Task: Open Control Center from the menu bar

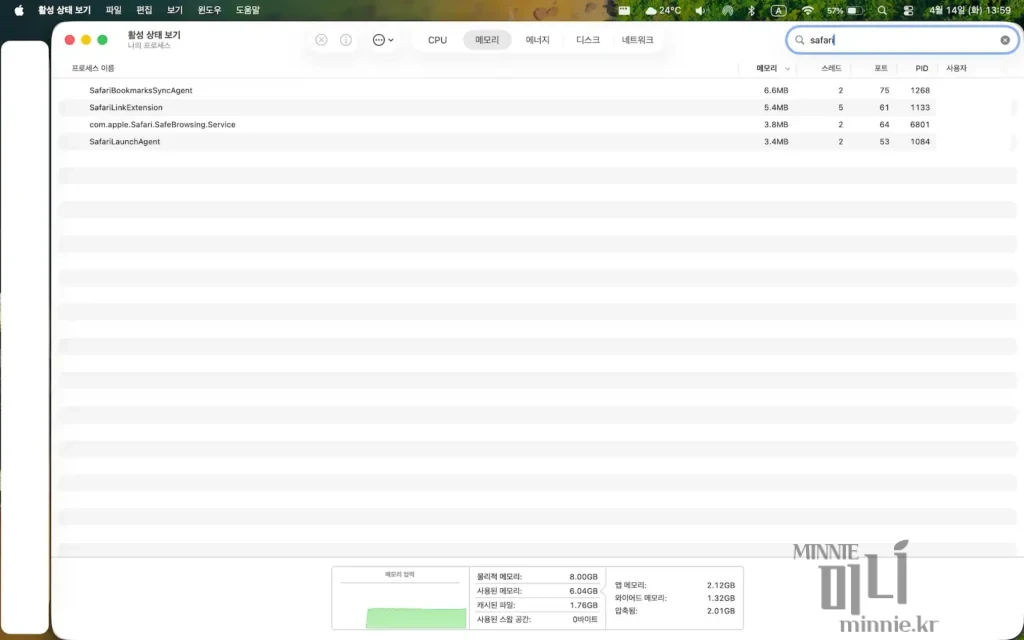Action: tap(907, 10)
